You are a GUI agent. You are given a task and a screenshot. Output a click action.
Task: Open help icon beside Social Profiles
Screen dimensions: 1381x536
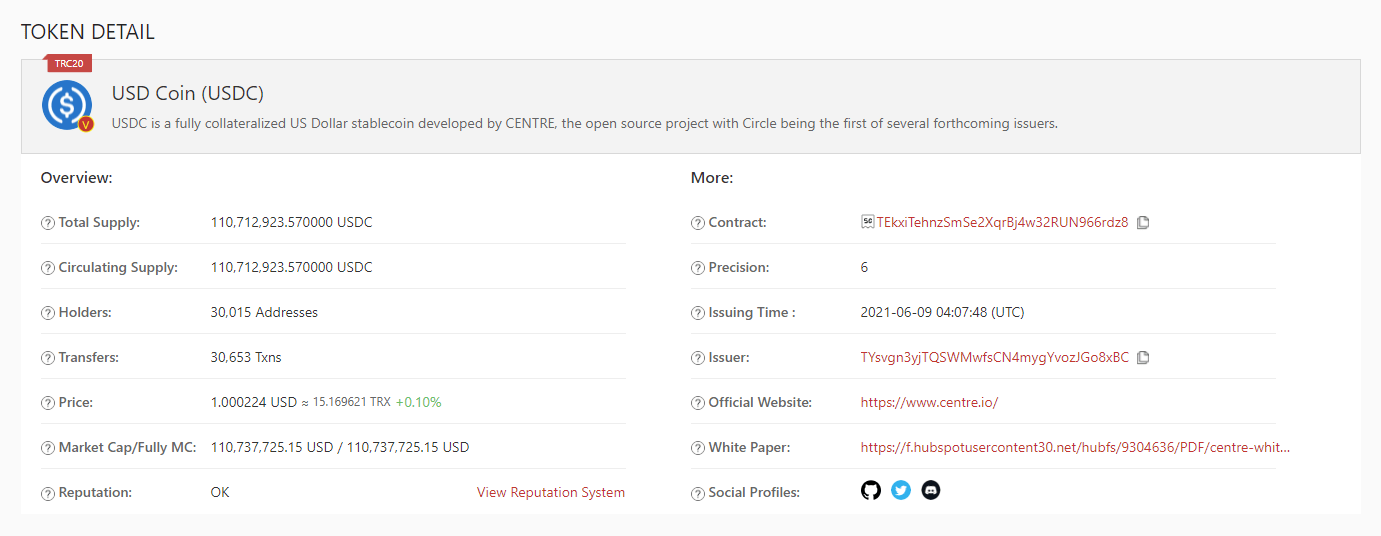697,493
